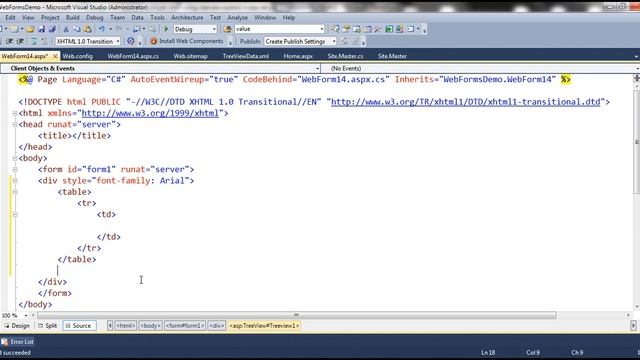Click the validation target settings icon
640x360 pixels.
(x=131, y=41)
